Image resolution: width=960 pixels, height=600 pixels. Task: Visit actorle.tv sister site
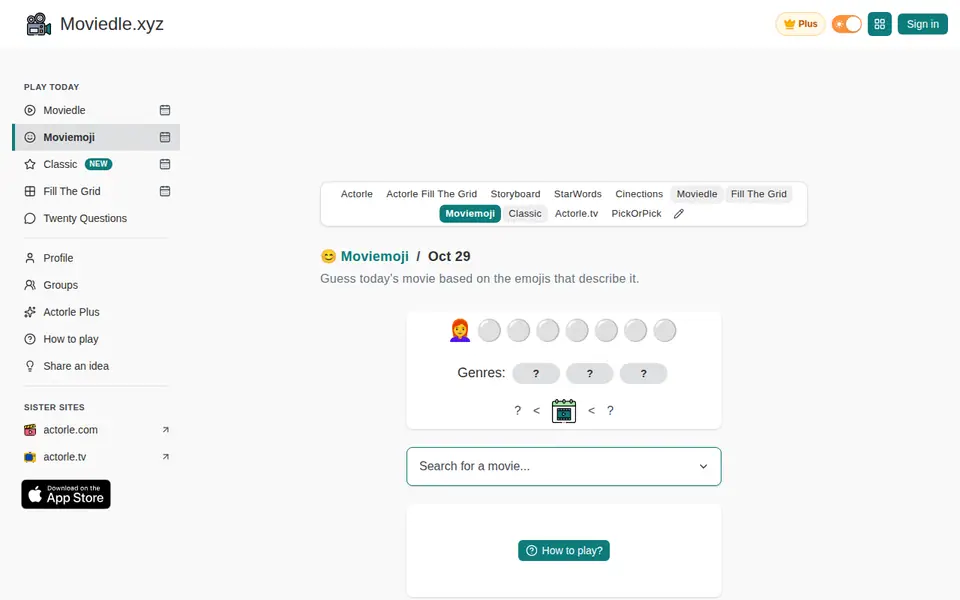pos(65,457)
